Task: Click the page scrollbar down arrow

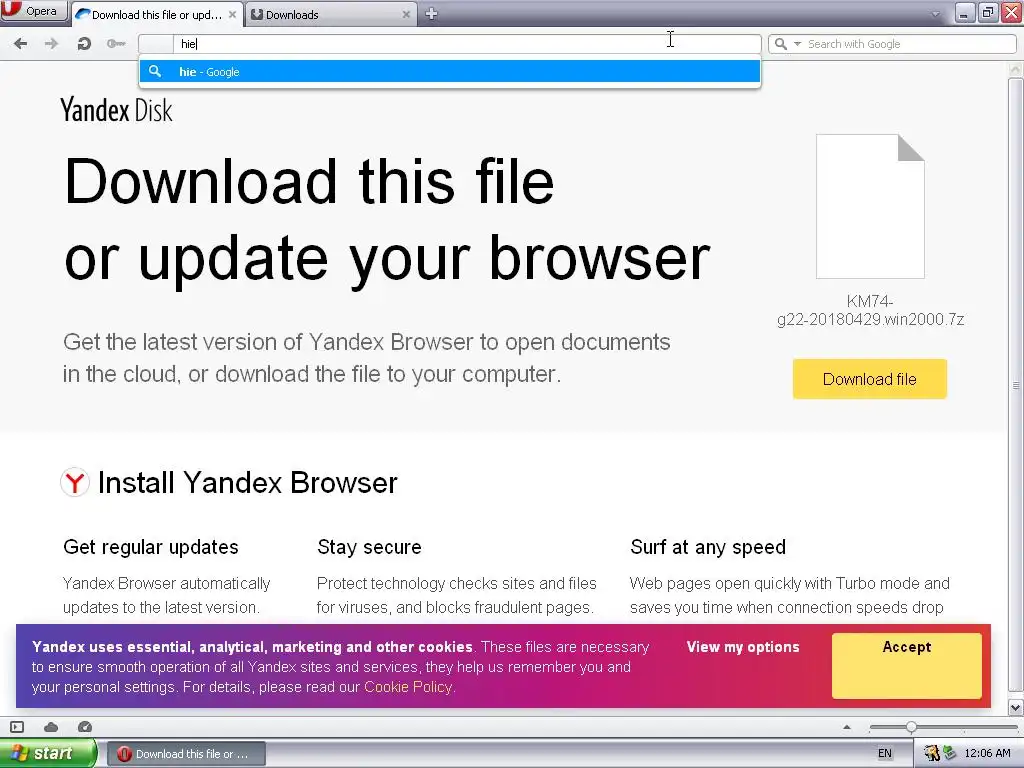Action: (x=1016, y=707)
